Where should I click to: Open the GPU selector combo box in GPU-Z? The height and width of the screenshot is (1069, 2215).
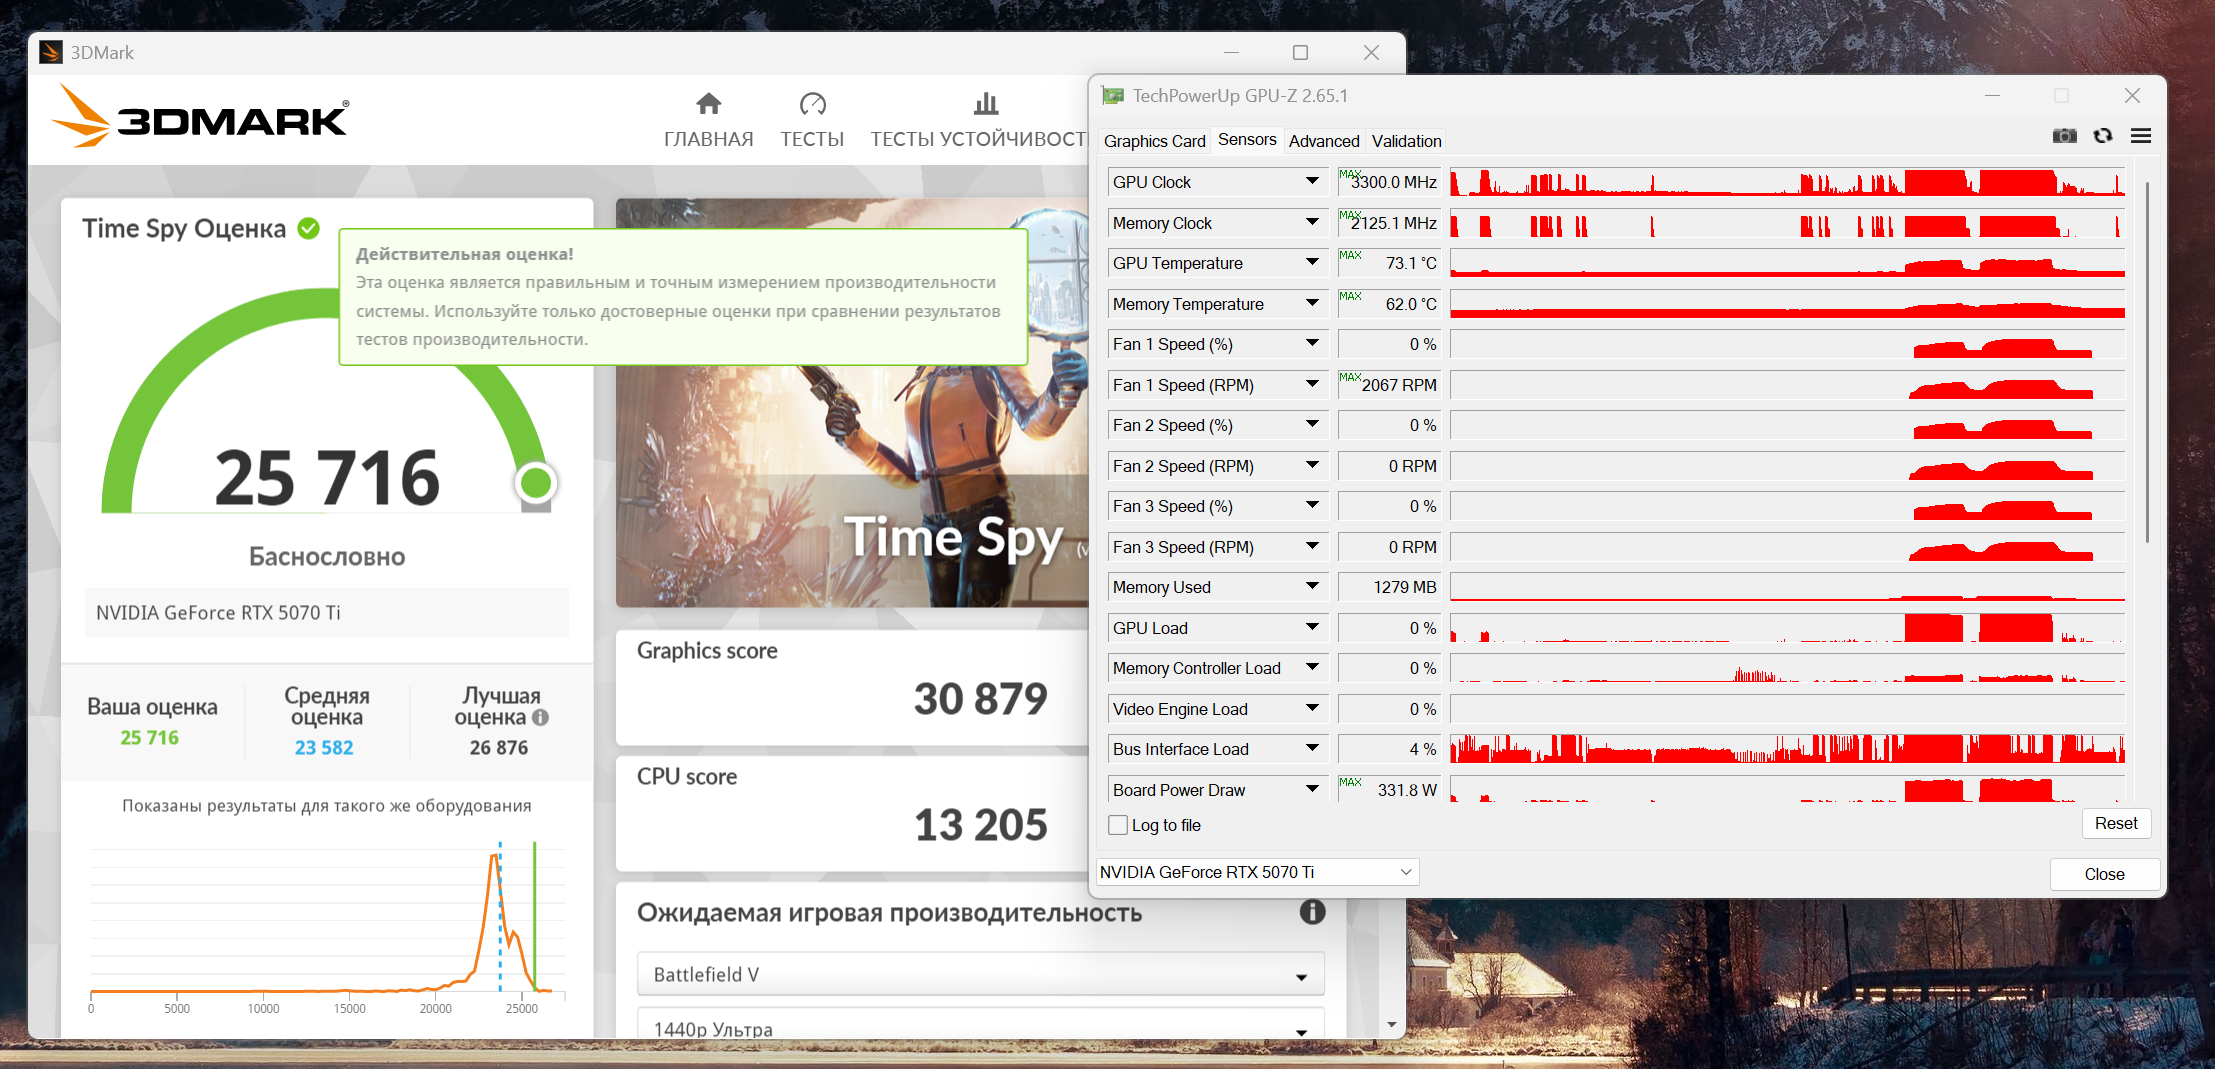1257,872
